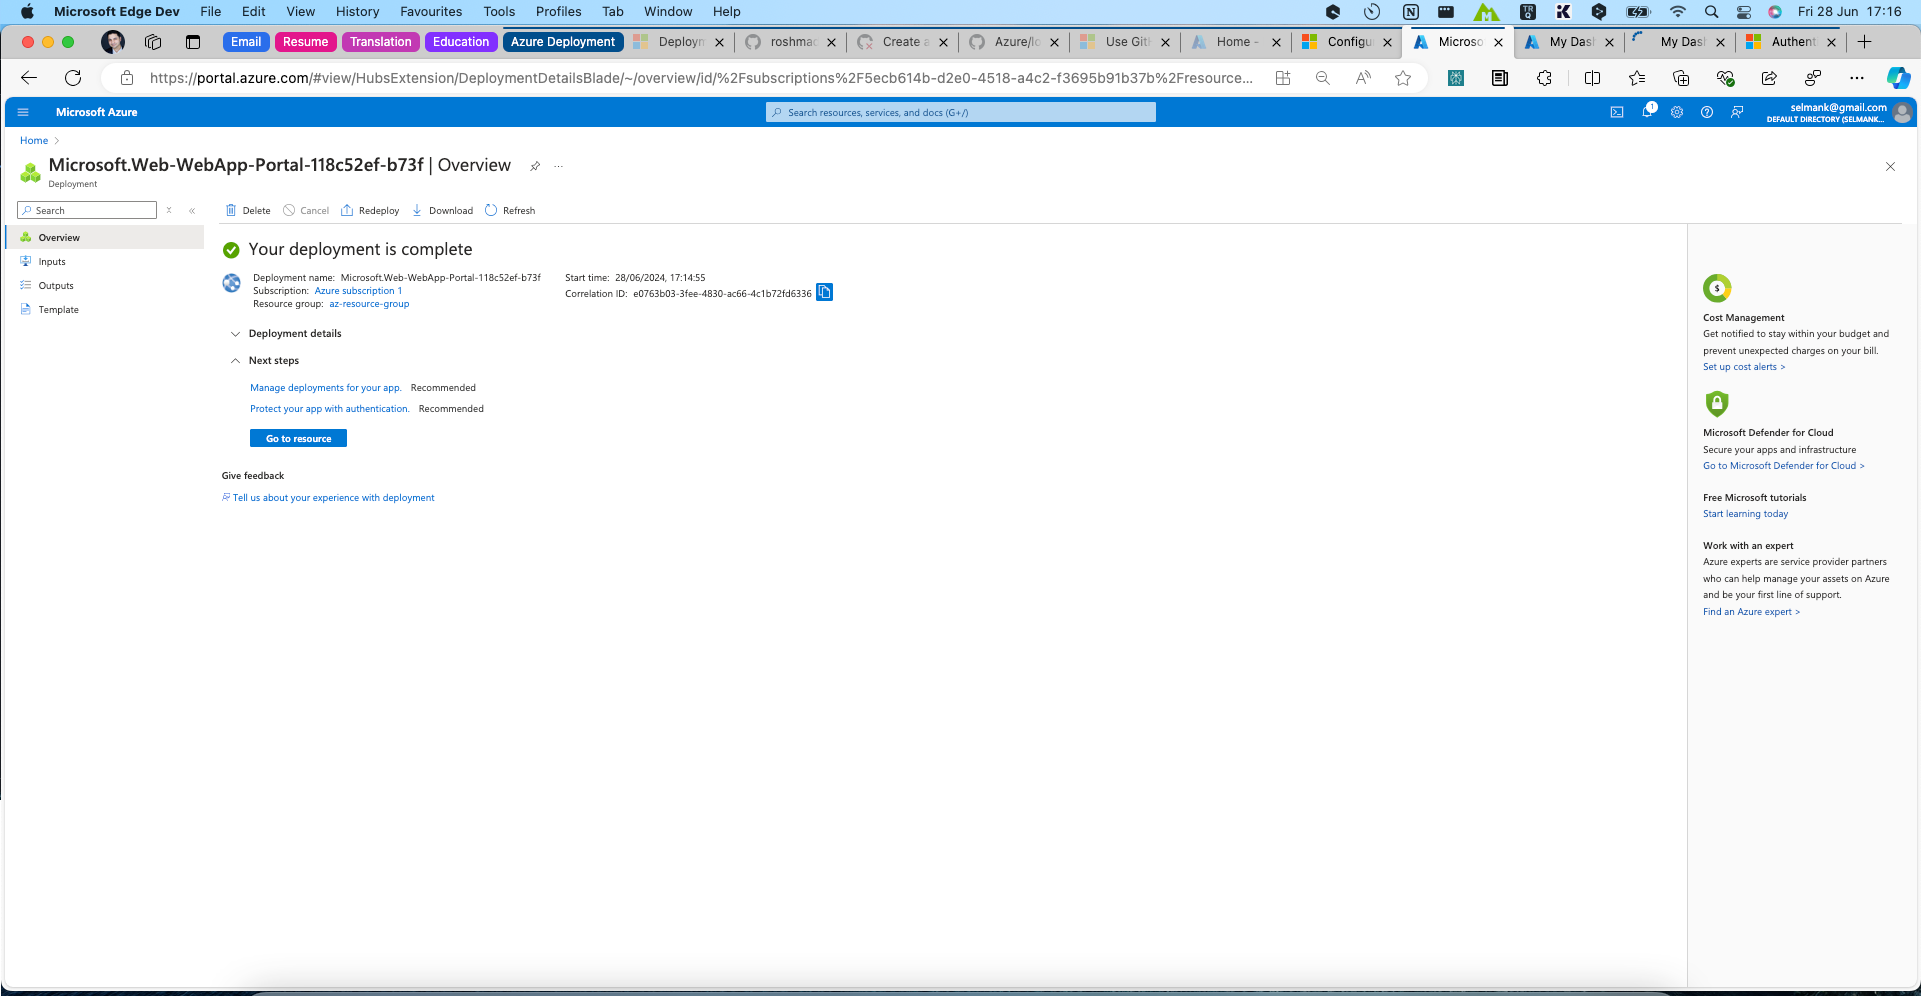Click Home breadcrumb link
Screen dimensions: 1921x996
click(x=34, y=141)
